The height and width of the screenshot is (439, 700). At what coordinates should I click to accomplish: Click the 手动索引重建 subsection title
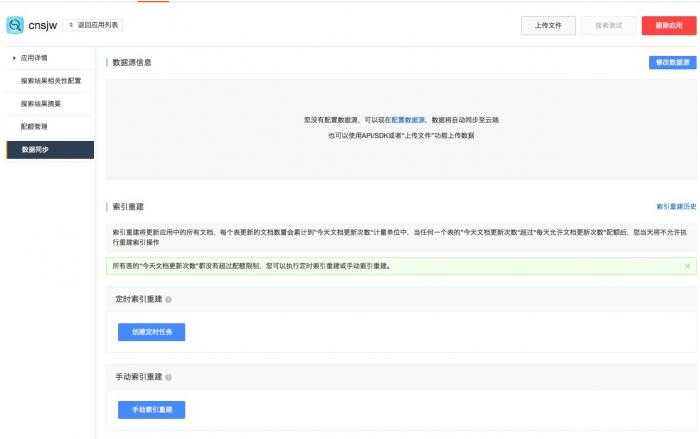coord(138,377)
